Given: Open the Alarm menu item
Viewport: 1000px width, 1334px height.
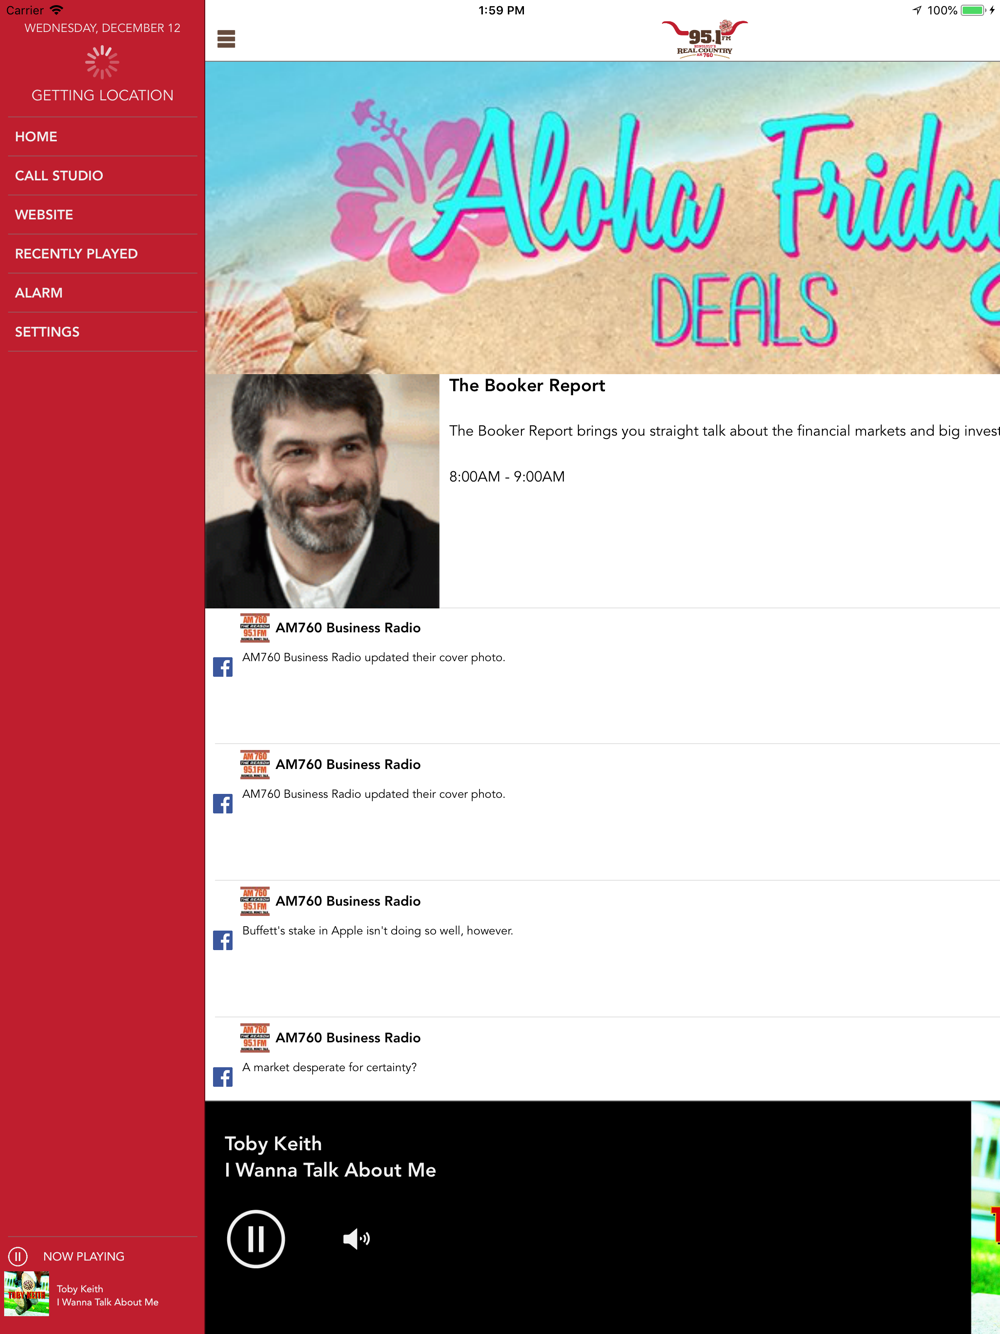Looking at the screenshot, I should point(102,293).
